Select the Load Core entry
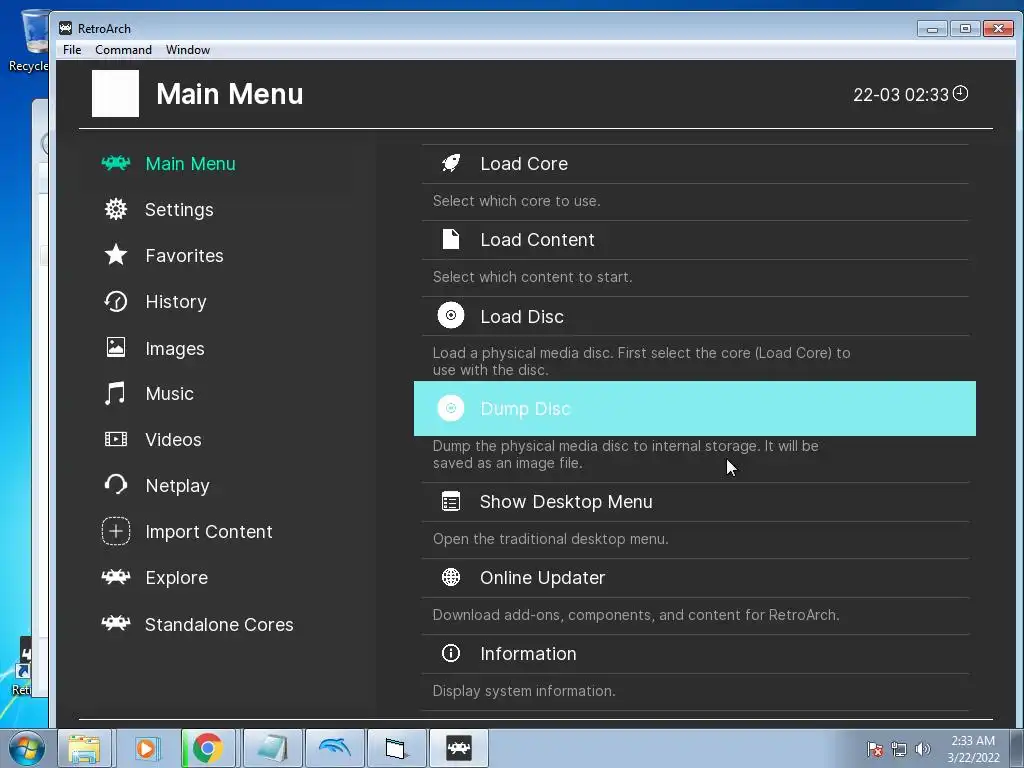 pyautogui.click(x=695, y=164)
